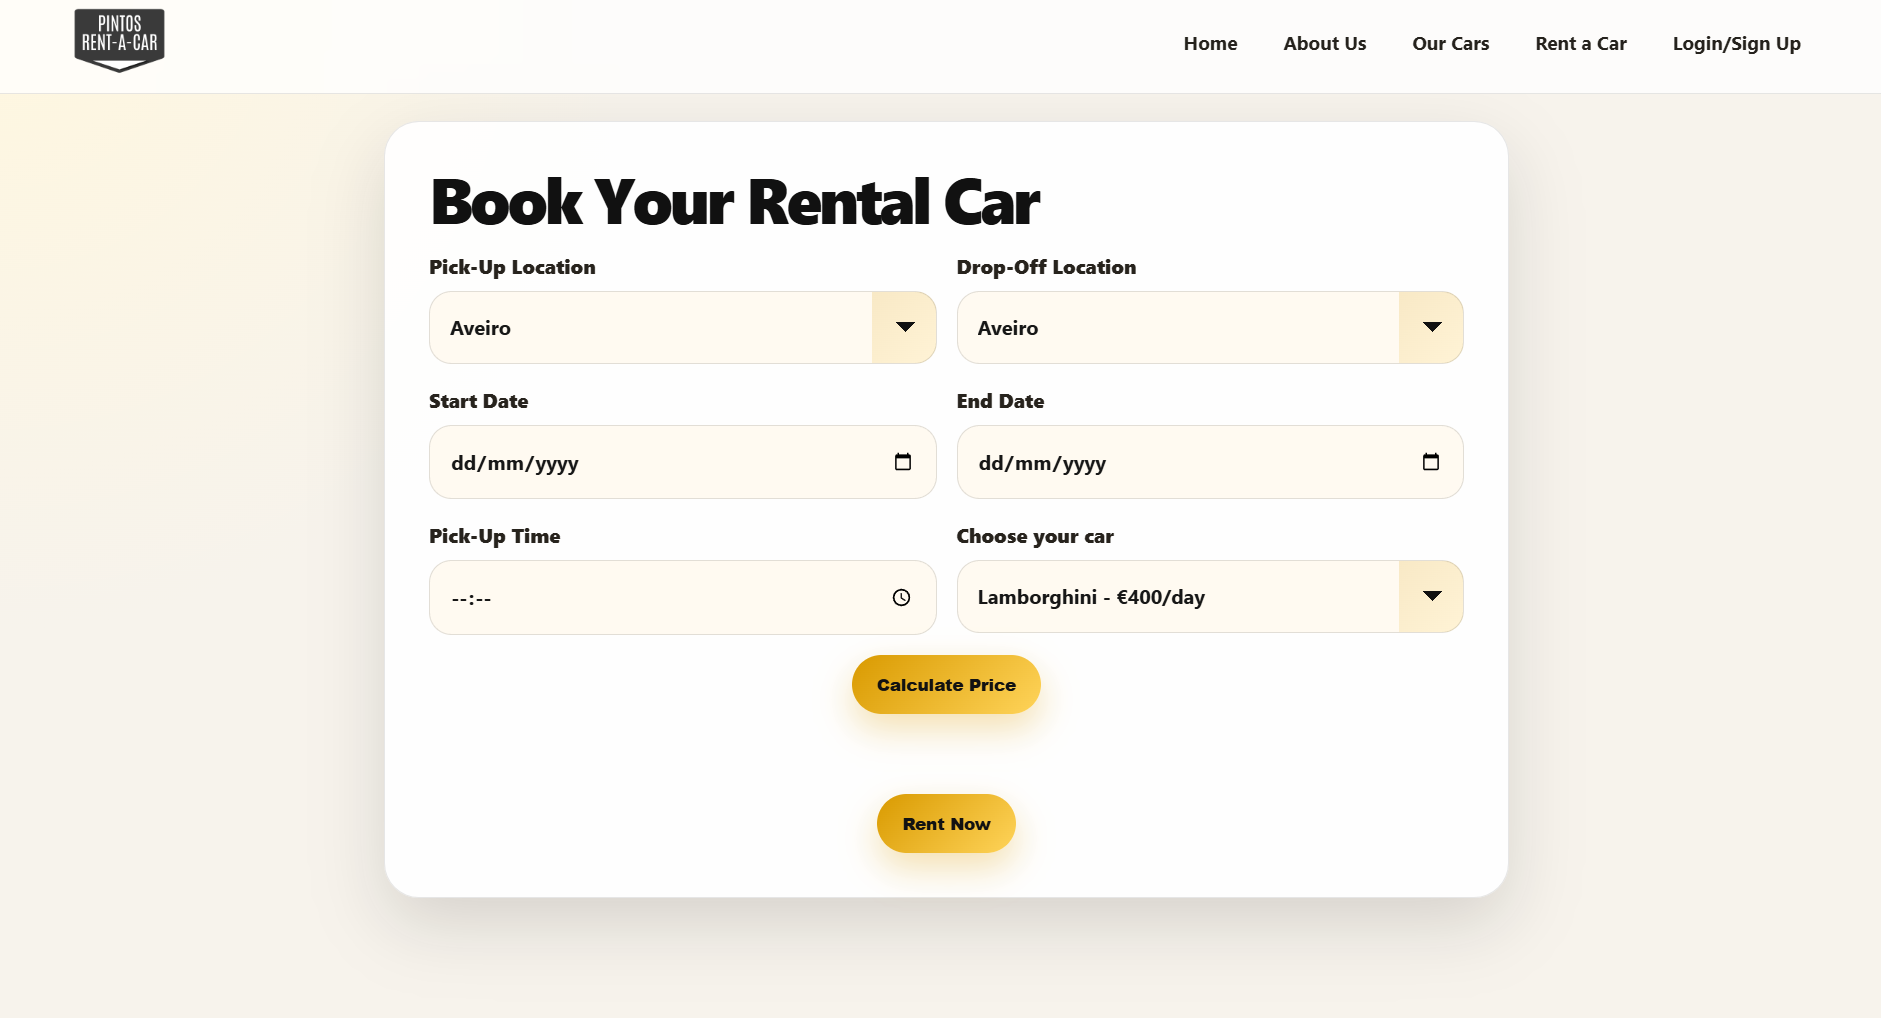Click the Calculate Price button
Viewport: 1881px width, 1018px height.
[946, 685]
